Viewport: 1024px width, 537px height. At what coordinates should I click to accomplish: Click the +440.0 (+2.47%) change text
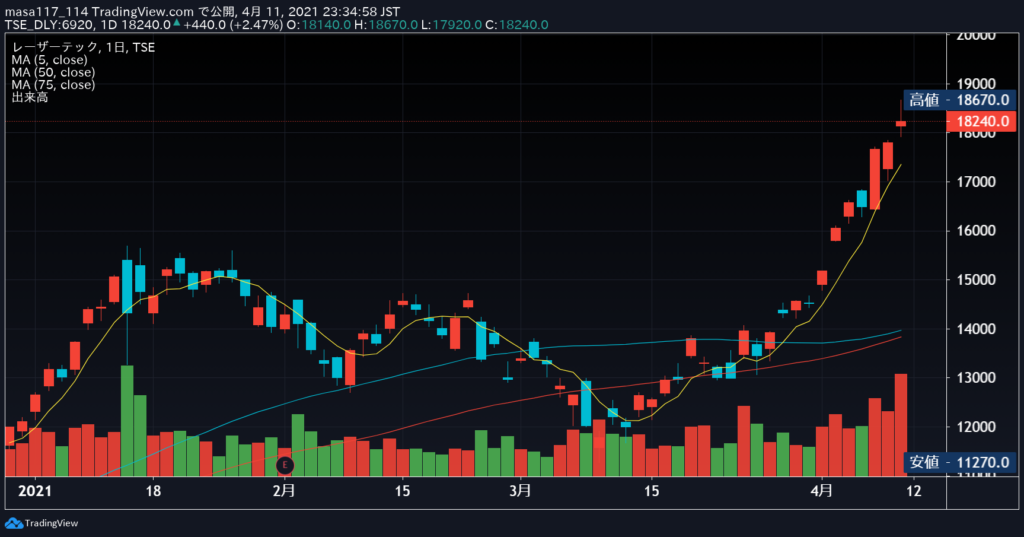(233, 25)
